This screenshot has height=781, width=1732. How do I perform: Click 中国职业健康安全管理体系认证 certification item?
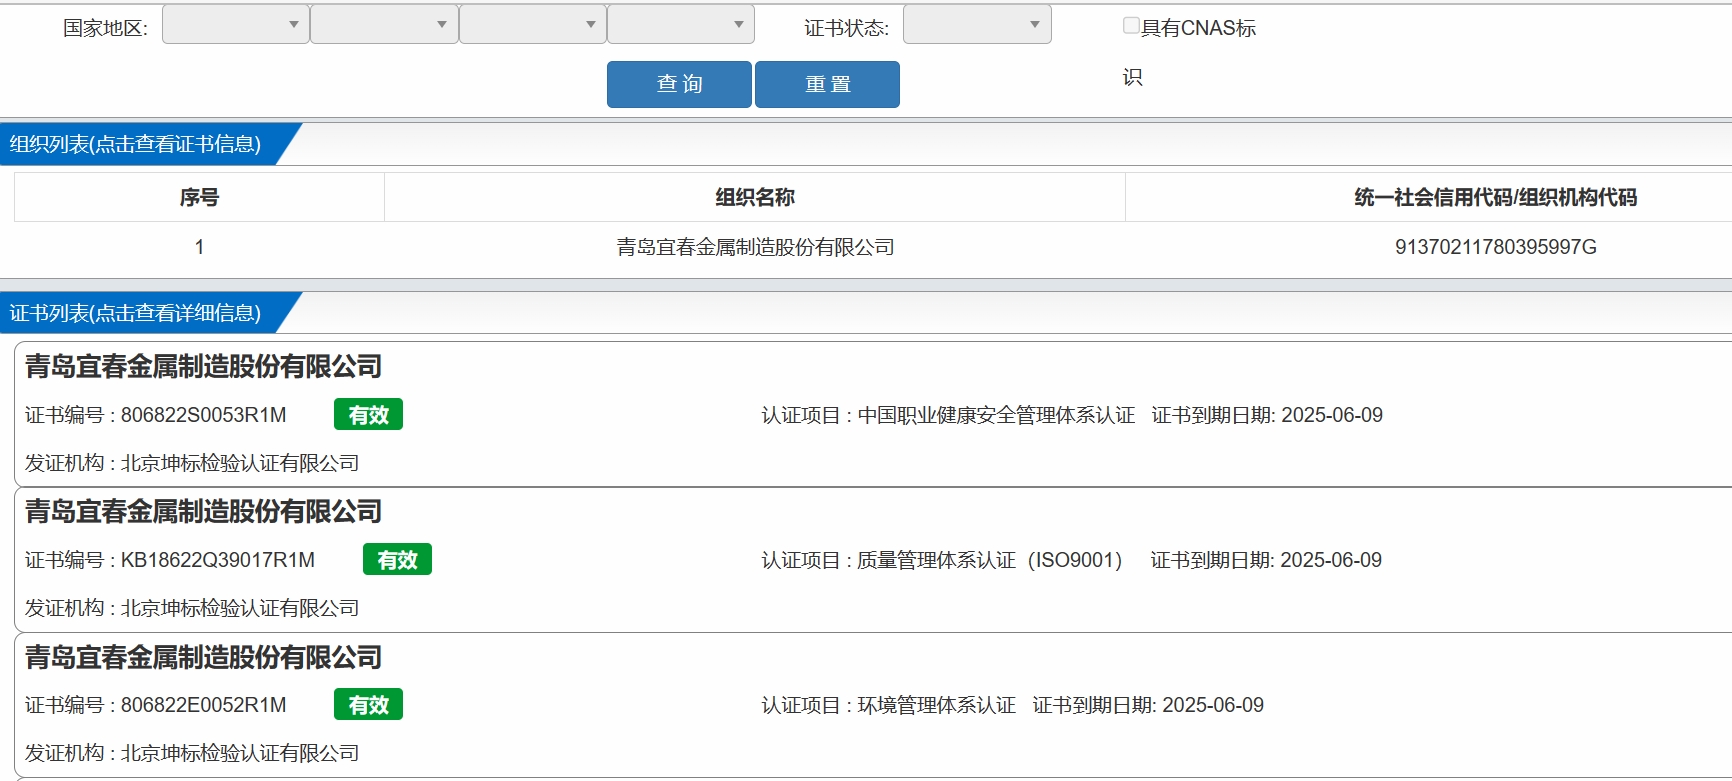pyautogui.click(x=996, y=415)
